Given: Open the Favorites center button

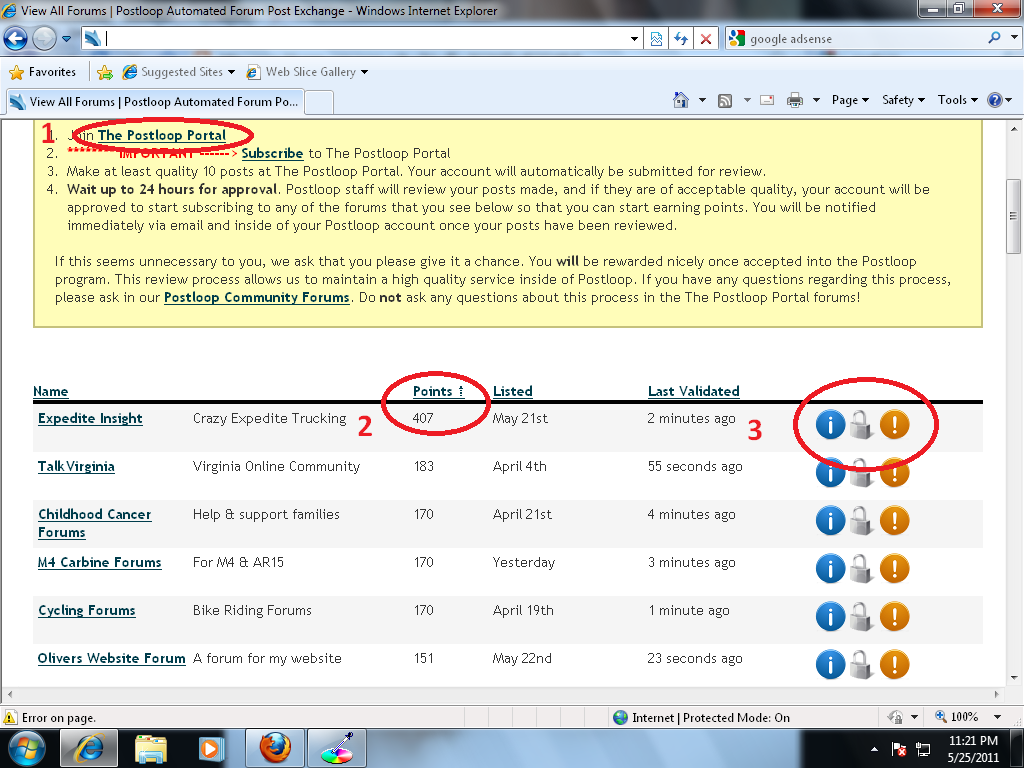Looking at the screenshot, I should click(x=43, y=72).
